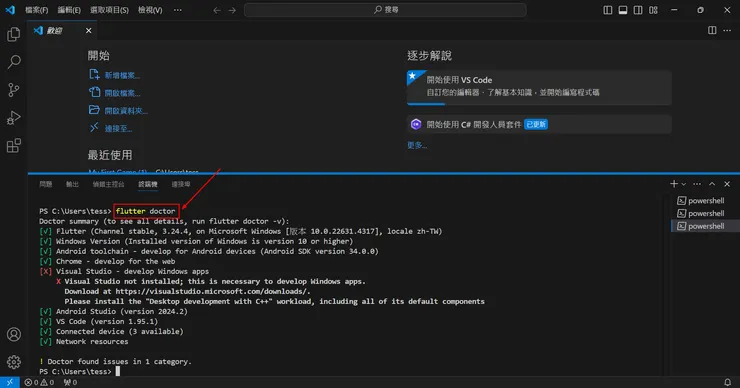
Task: Open the Explorer view in the activity bar
Action: coord(14,34)
